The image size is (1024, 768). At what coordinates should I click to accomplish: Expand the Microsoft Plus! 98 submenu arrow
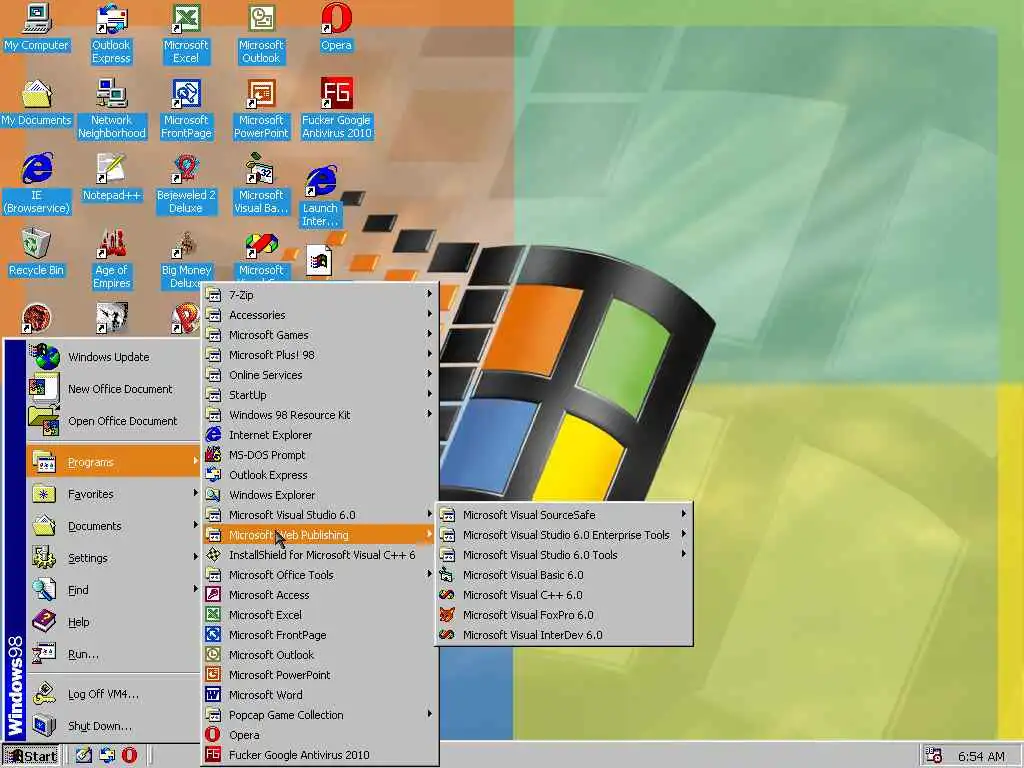pos(430,354)
